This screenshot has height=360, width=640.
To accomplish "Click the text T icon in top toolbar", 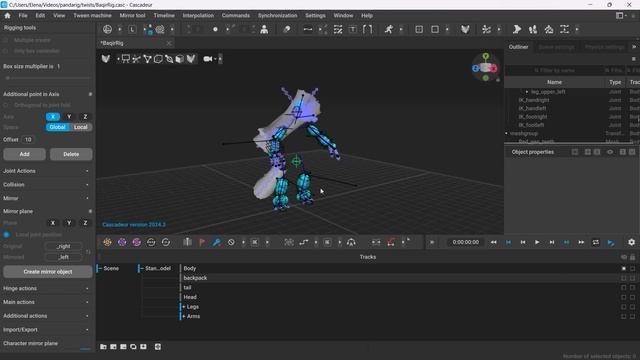I will point(353,29).
